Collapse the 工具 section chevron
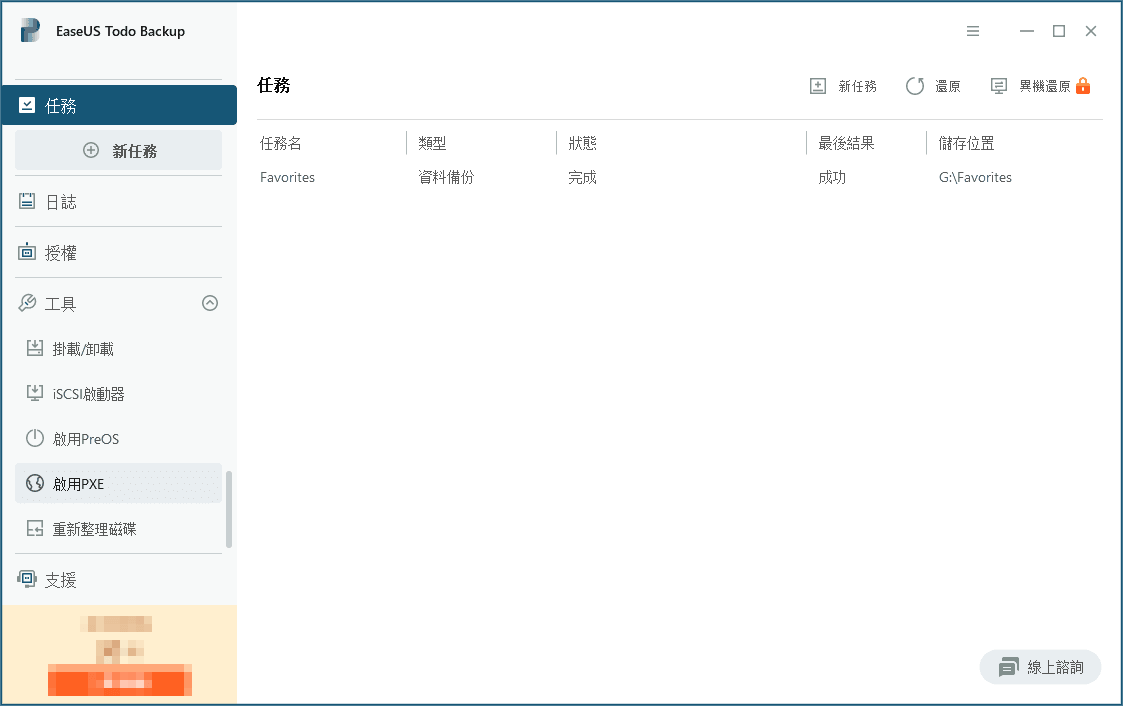Image resolution: width=1123 pixels, height=706 pixels. coord(210,303)
